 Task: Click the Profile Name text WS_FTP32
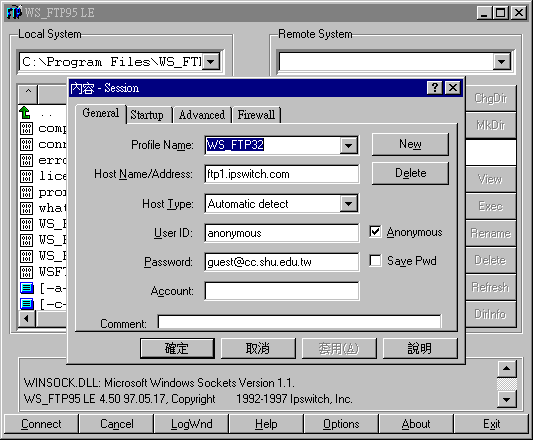[x=235, y=145]
